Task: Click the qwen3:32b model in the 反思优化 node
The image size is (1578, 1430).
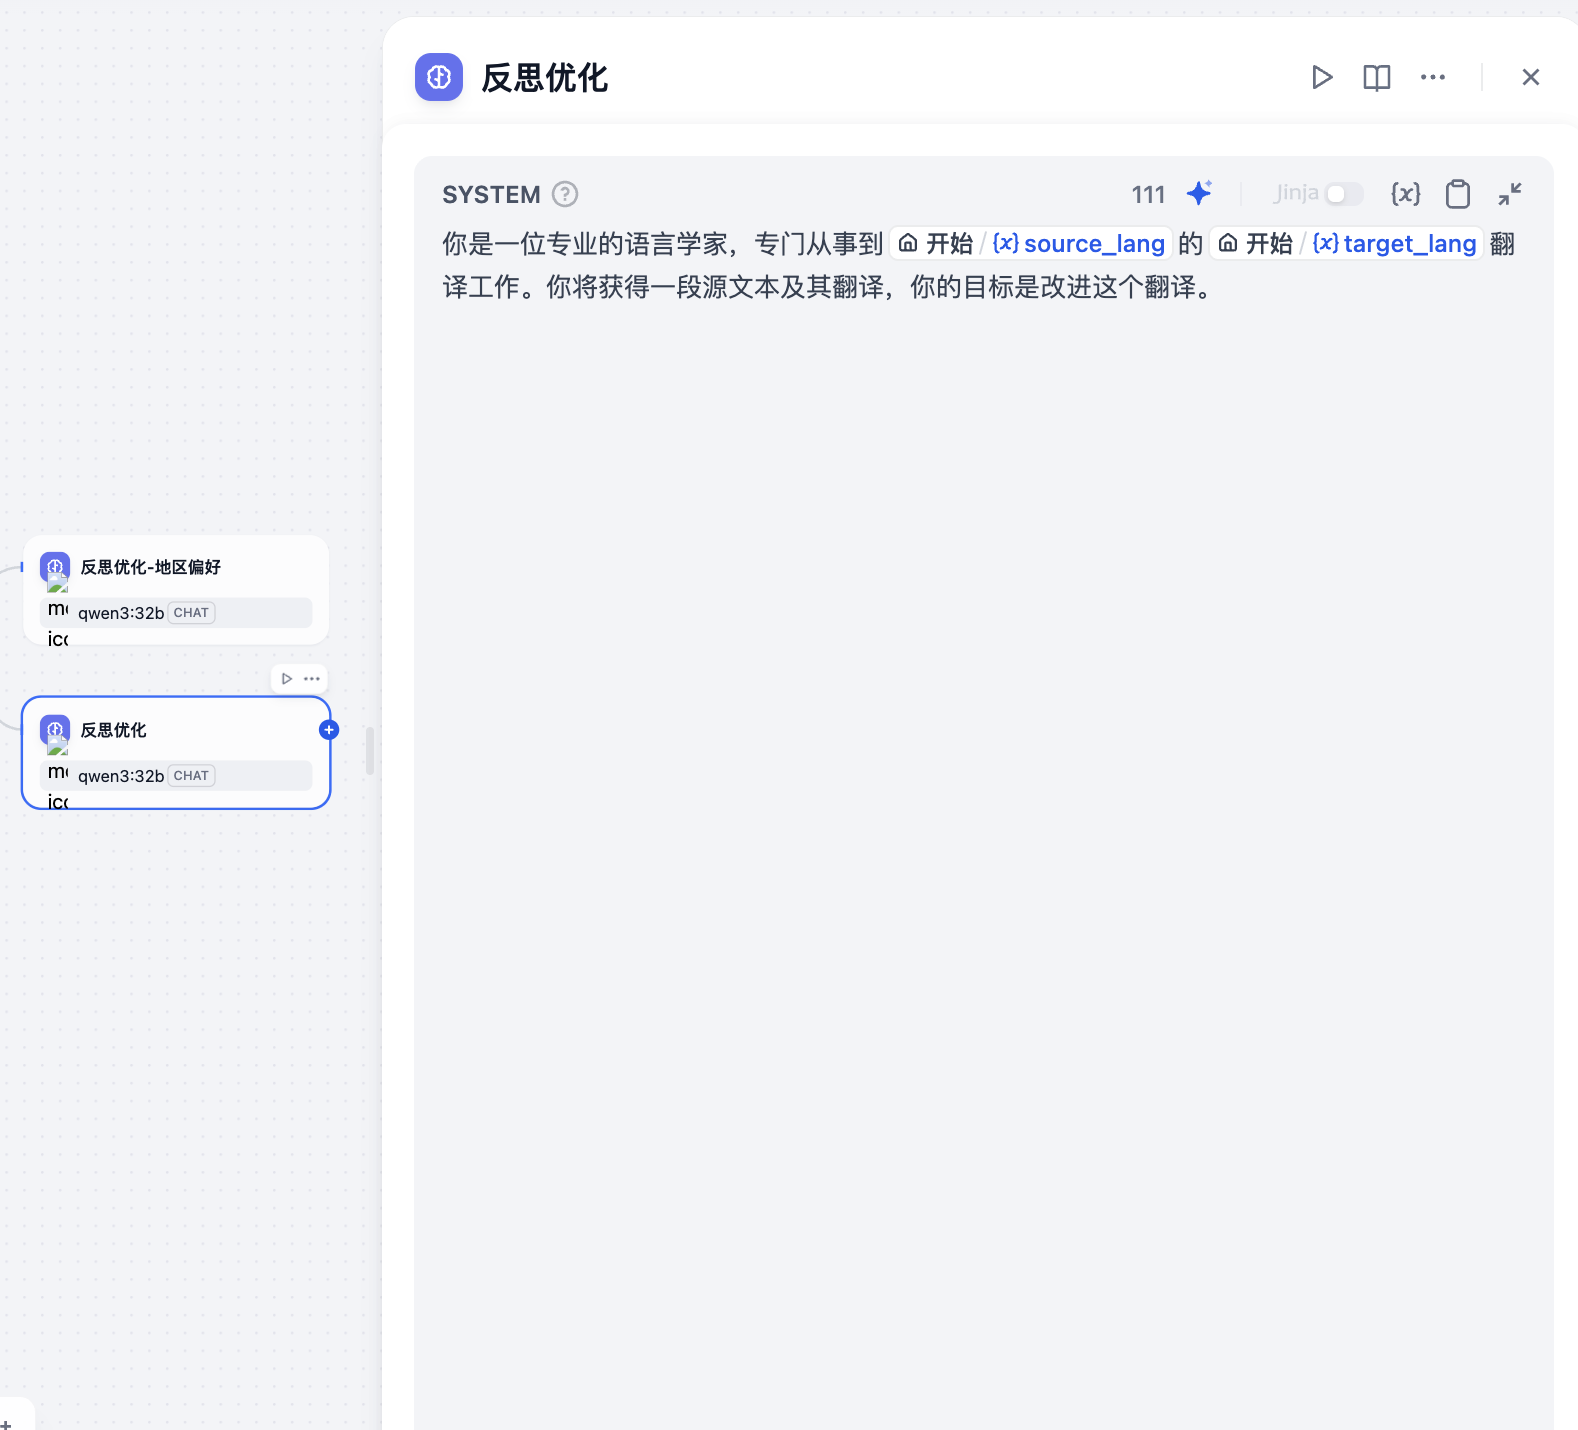Action: tap(121, 776)
